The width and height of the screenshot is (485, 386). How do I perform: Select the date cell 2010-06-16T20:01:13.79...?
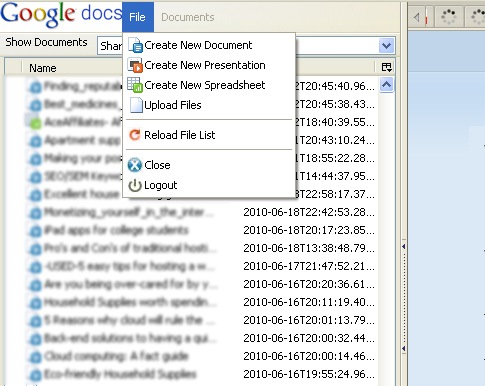(x=309, y=320)
